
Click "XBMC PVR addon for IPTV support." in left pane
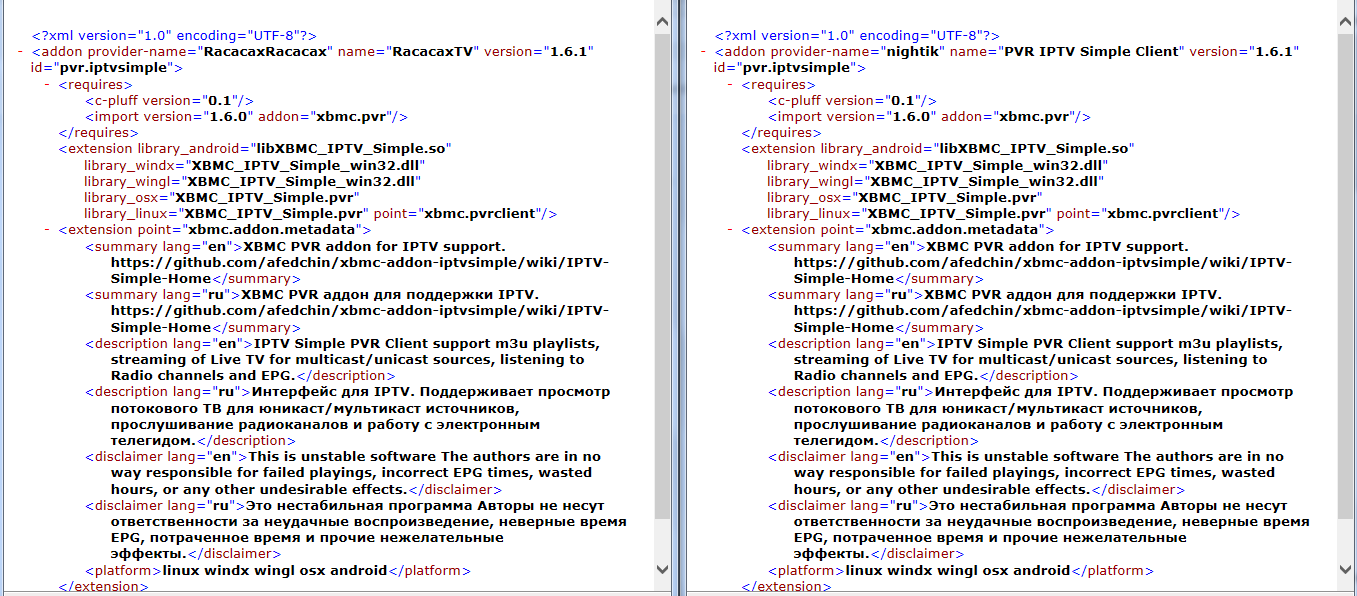375,246
